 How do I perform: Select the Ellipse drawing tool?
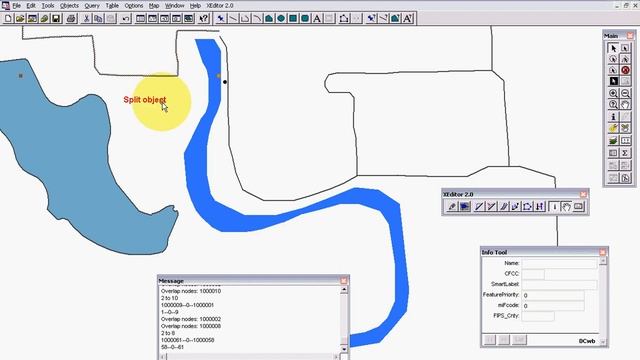[x=281, y=18]
